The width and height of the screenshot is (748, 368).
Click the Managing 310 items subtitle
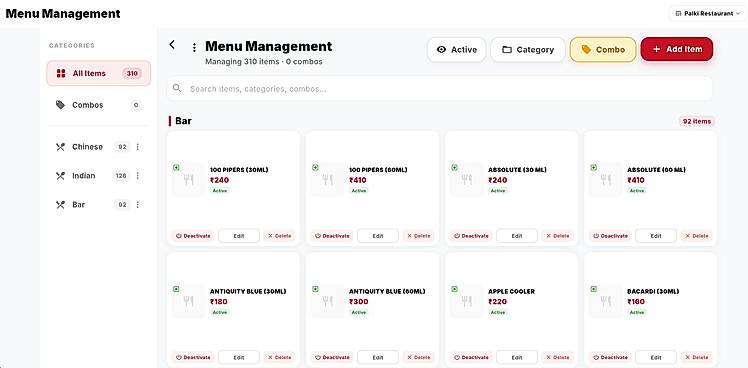click(264, 62)
